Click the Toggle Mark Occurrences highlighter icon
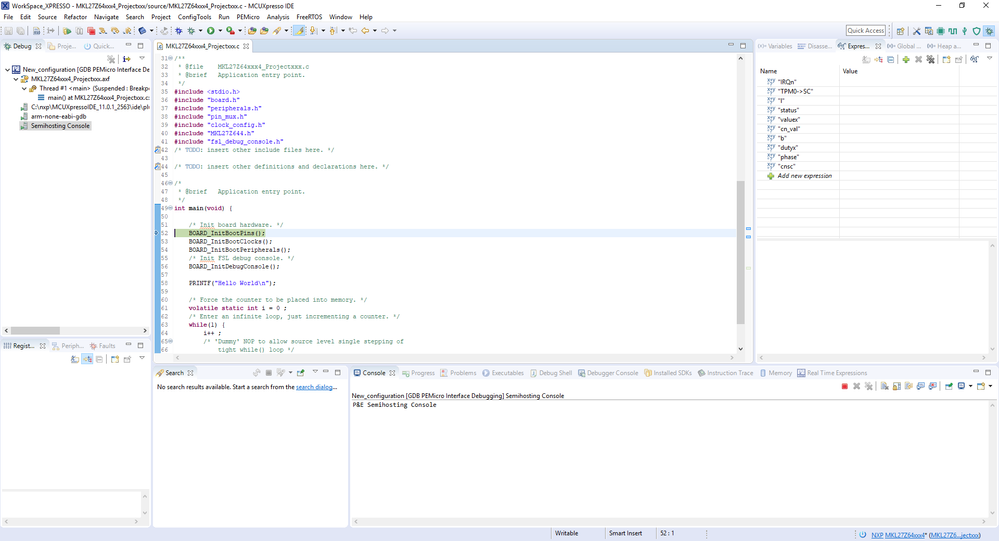Screen dimensions: 999x541 pos(299,31)
